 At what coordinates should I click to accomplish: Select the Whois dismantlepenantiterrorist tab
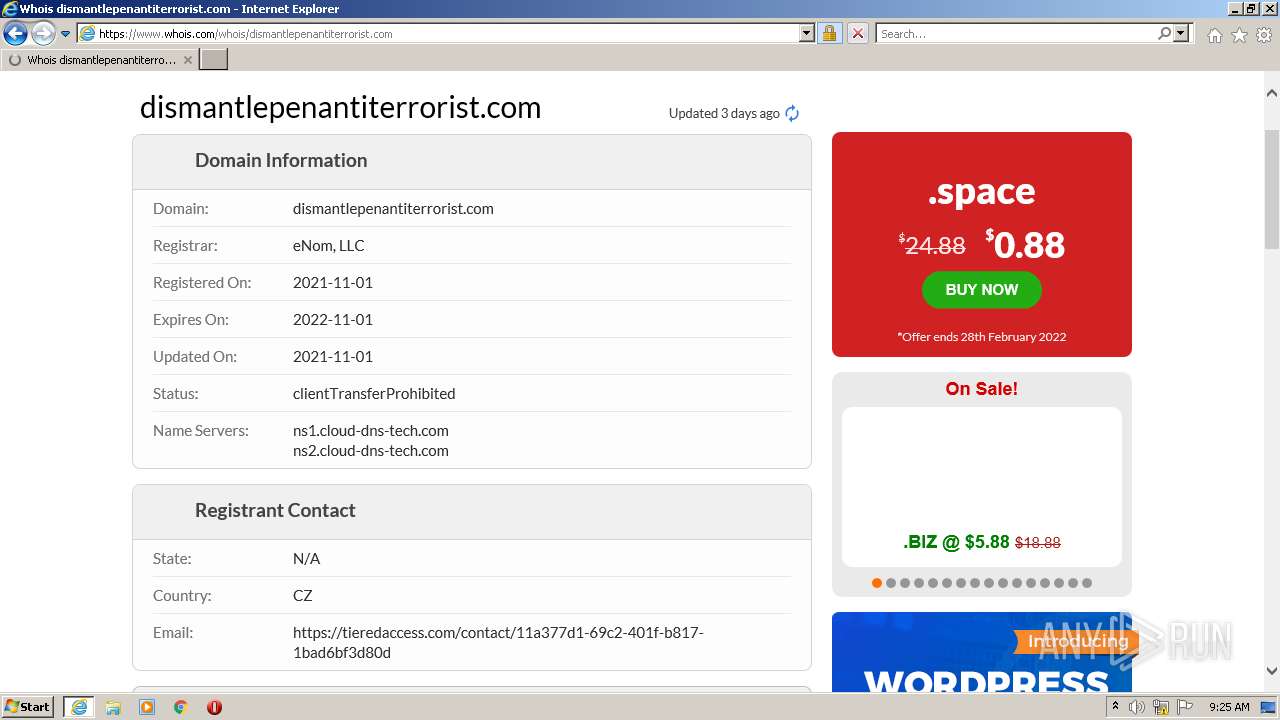coord(100,60)
